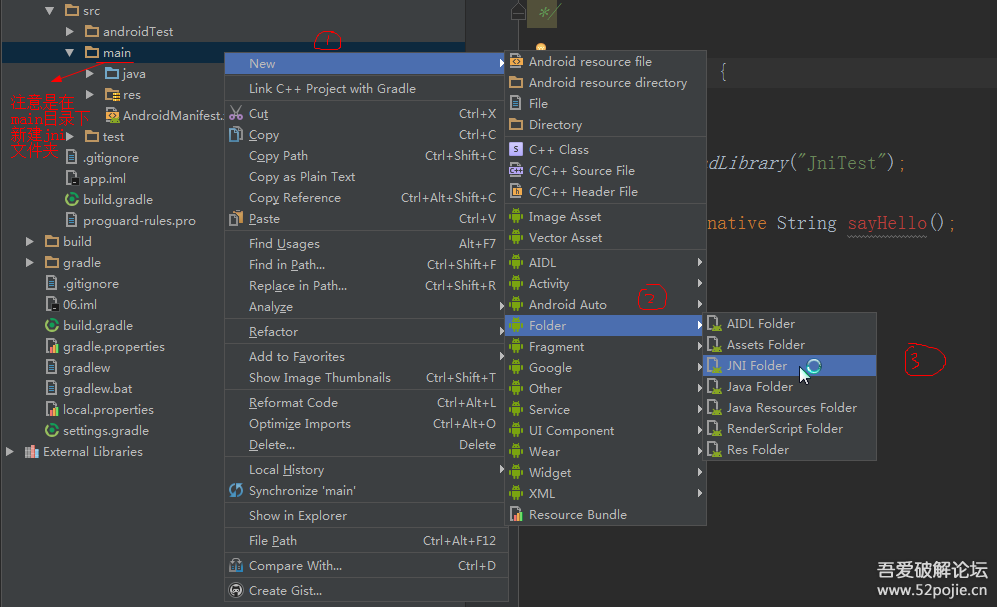
Task: Collapse the main folder arrow
Action: (x=70, y=52)
